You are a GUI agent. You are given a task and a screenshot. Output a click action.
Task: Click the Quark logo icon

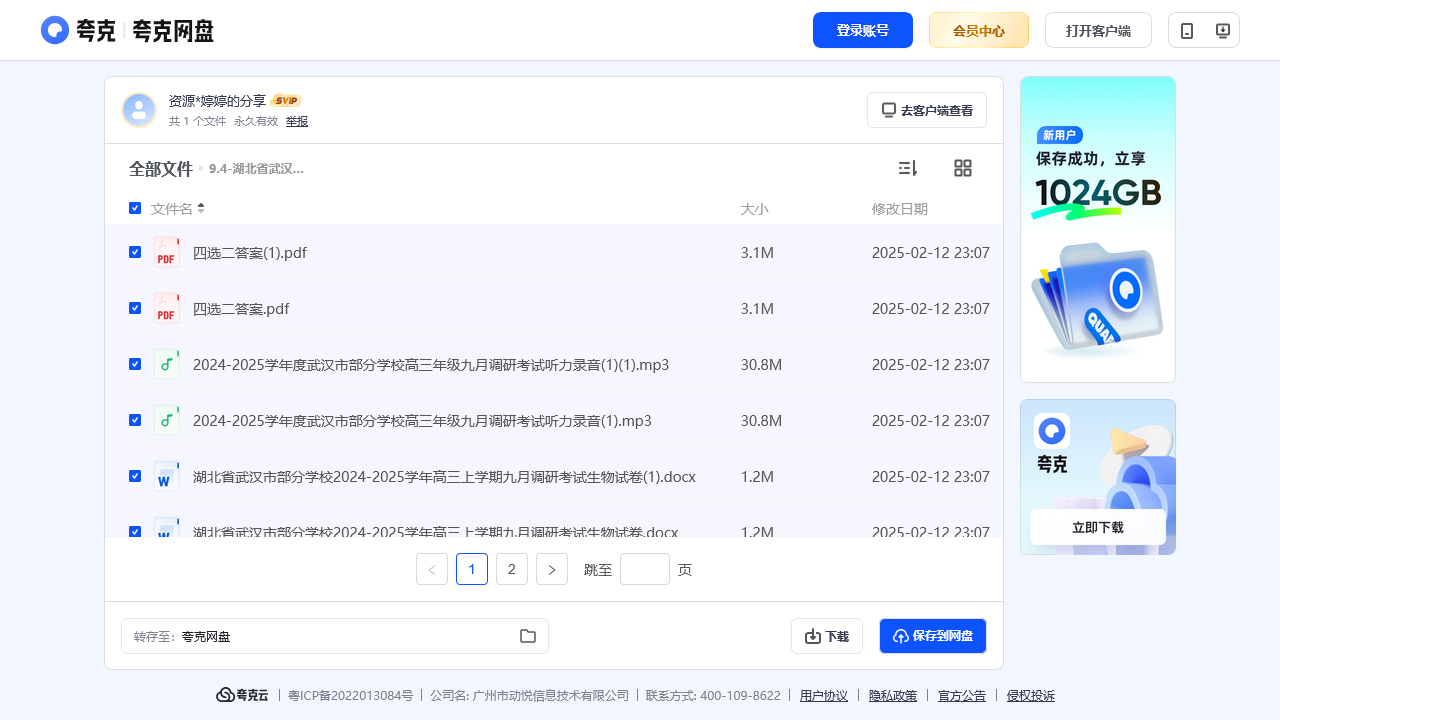pyautogui.click(x=55, y=30)
